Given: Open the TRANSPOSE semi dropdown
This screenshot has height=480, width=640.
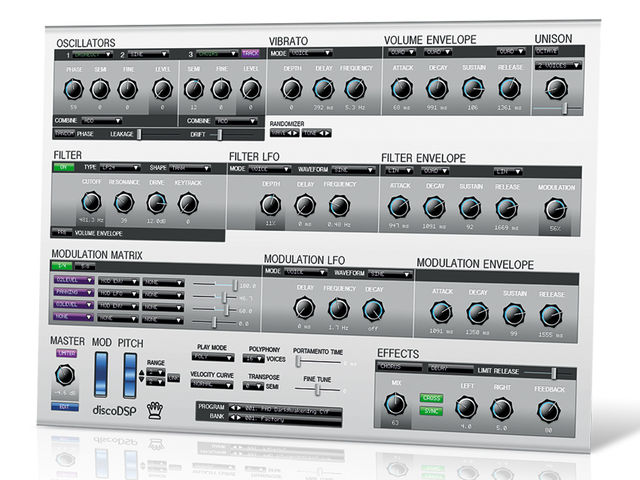Looking at the screenshot, I should coord(253,386).
